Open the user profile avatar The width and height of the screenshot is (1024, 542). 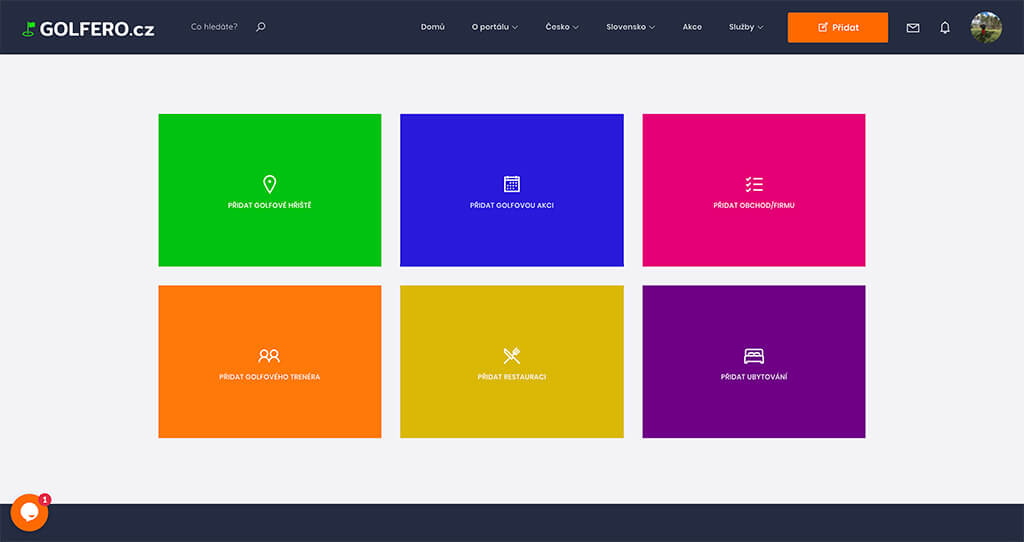(986, 27)
